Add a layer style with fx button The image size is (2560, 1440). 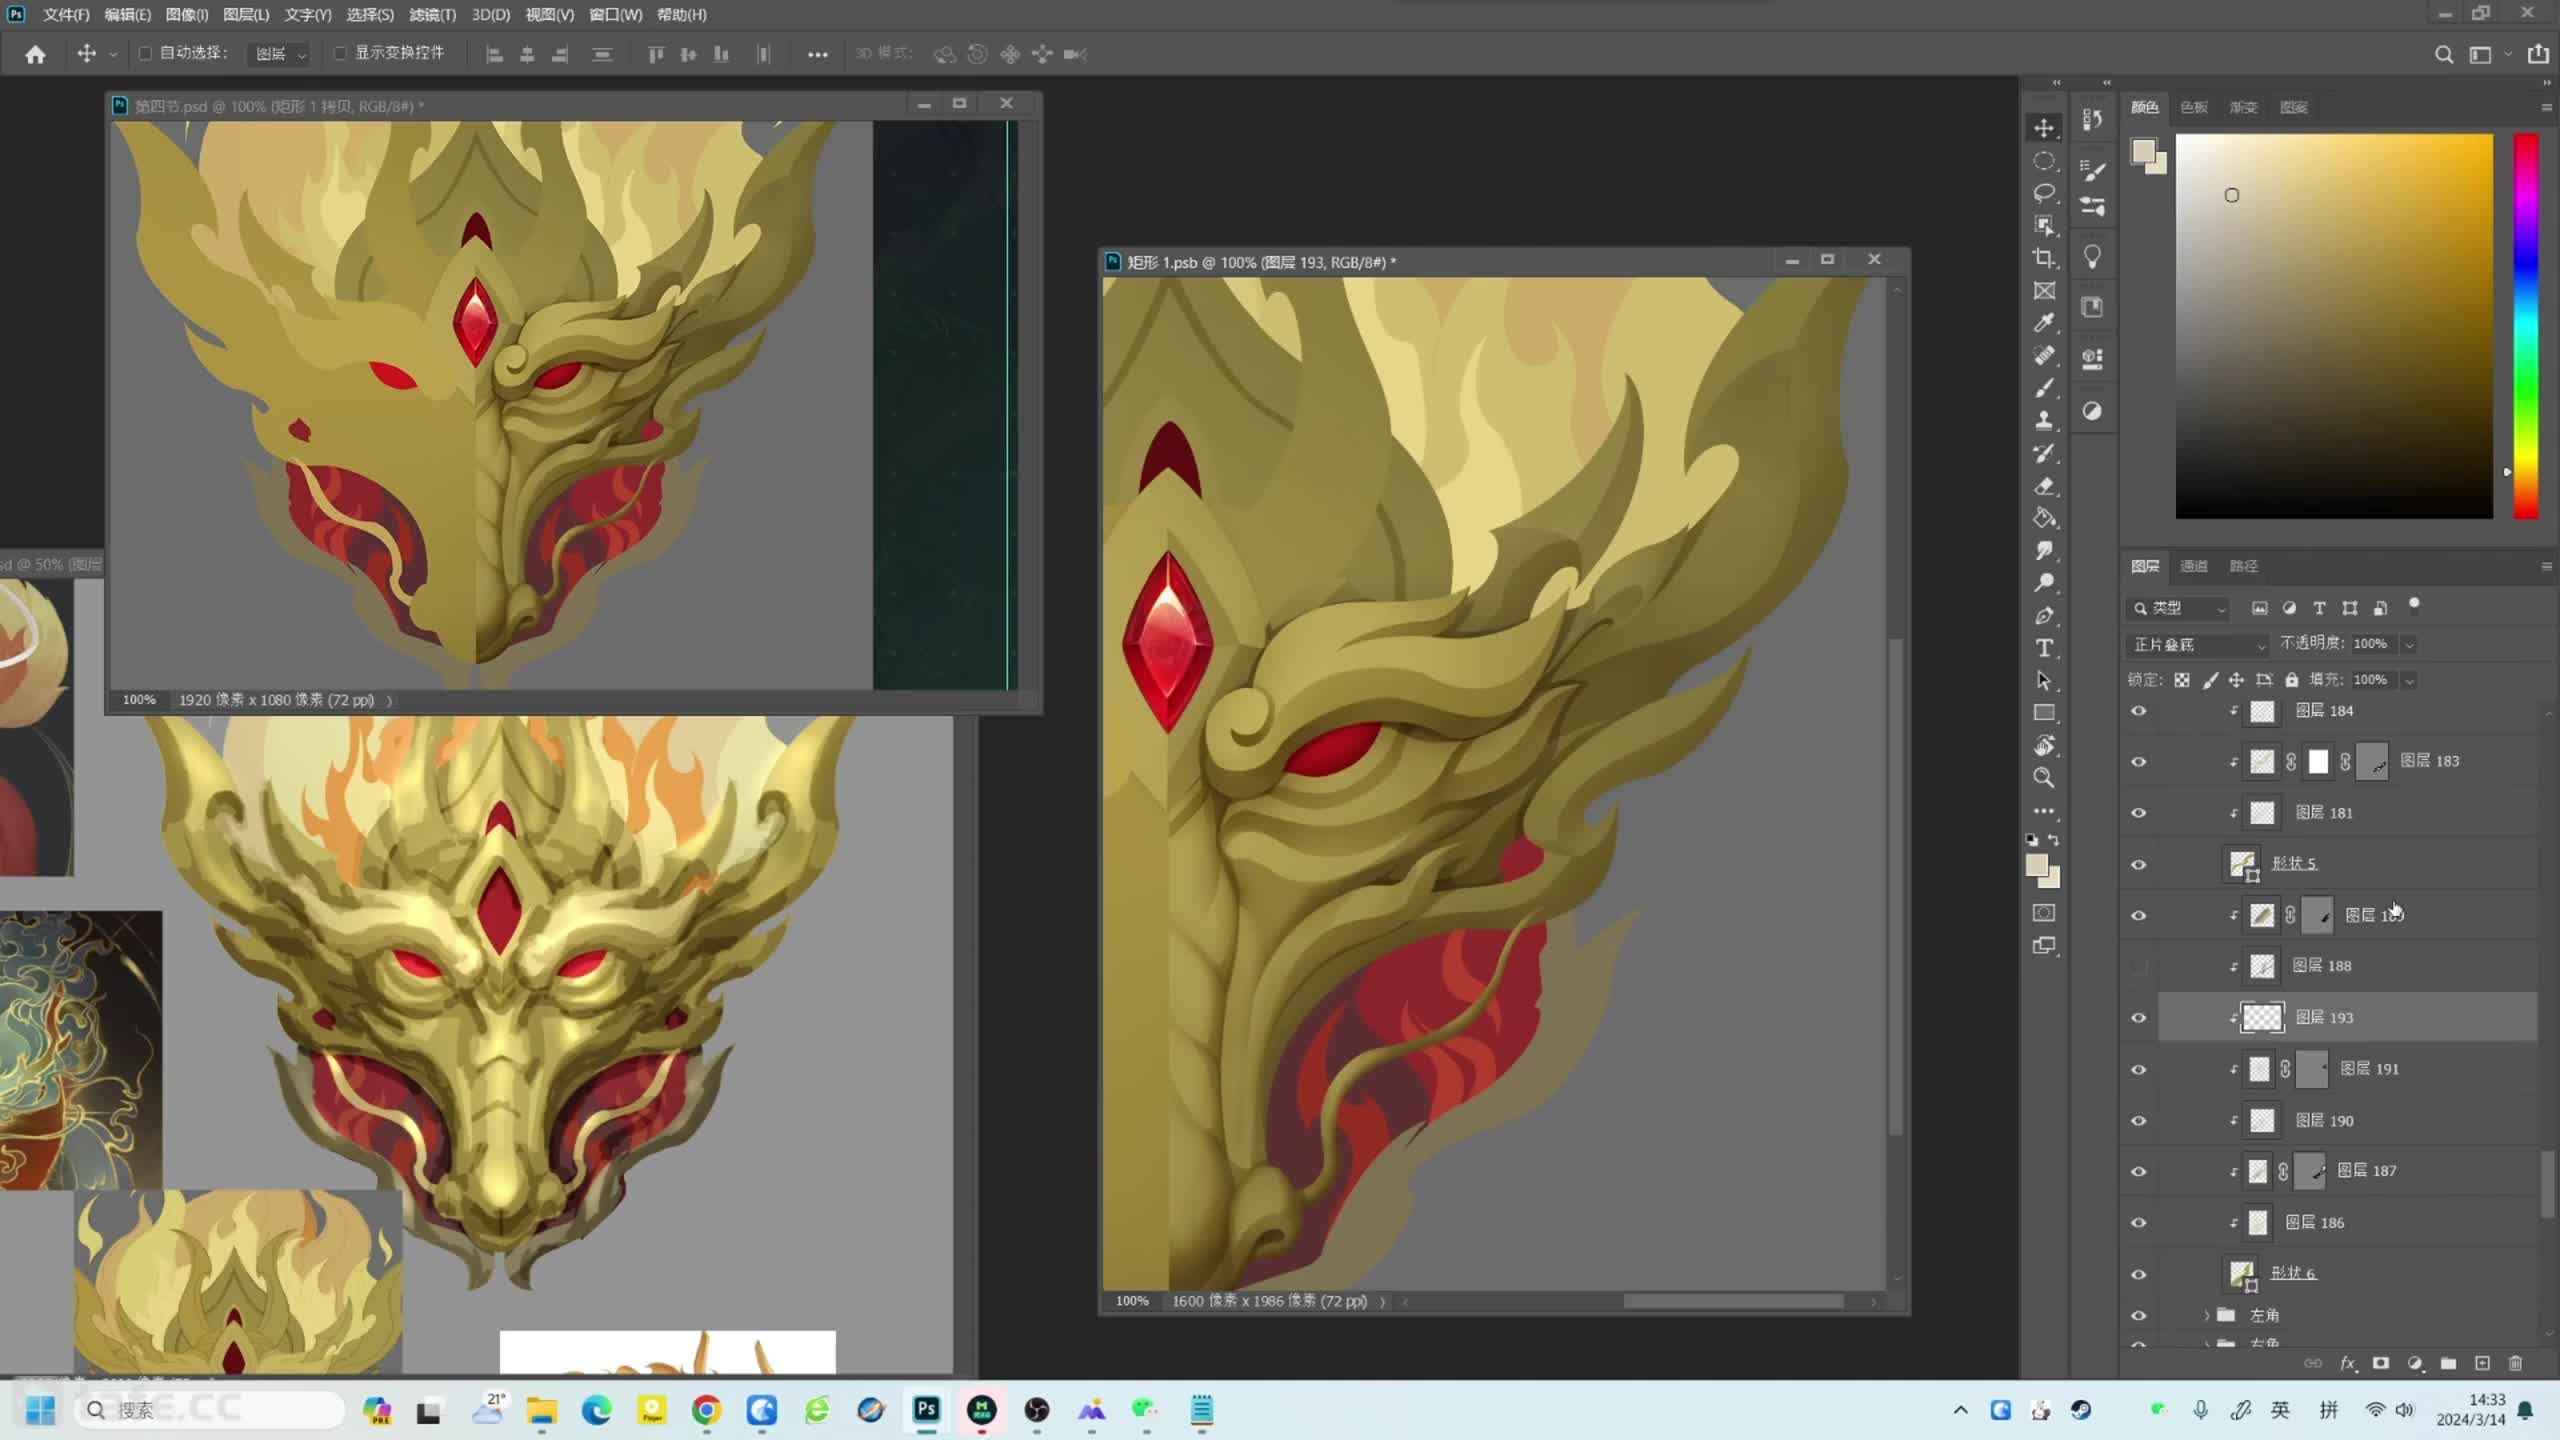point(2348,1363)
